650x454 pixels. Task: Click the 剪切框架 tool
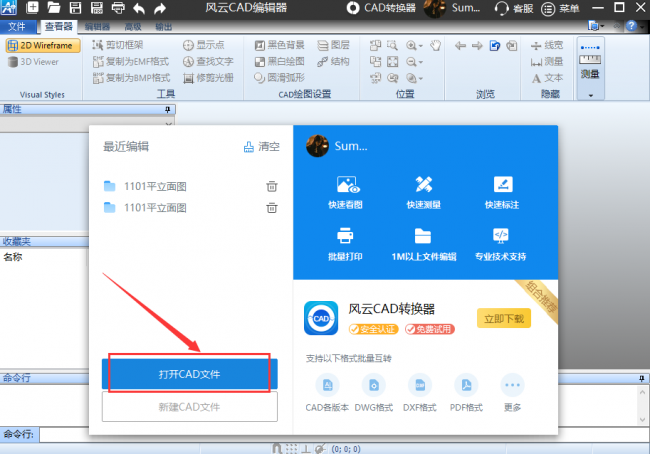coord(118,45)
